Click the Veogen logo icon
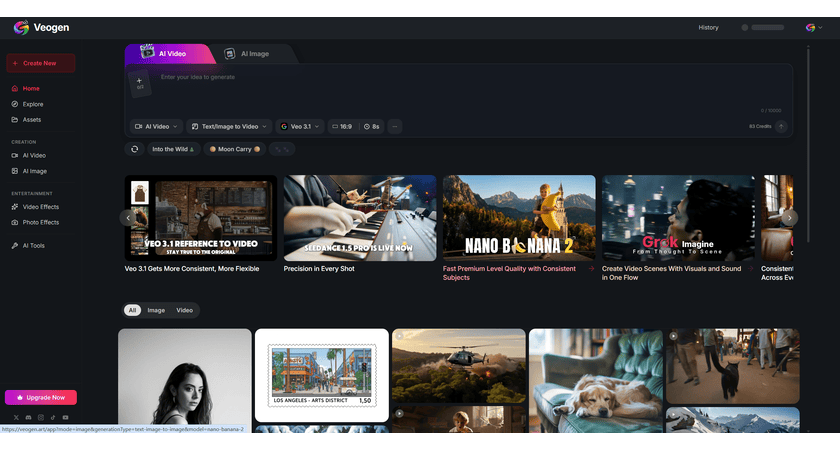 tap(21, 27)
